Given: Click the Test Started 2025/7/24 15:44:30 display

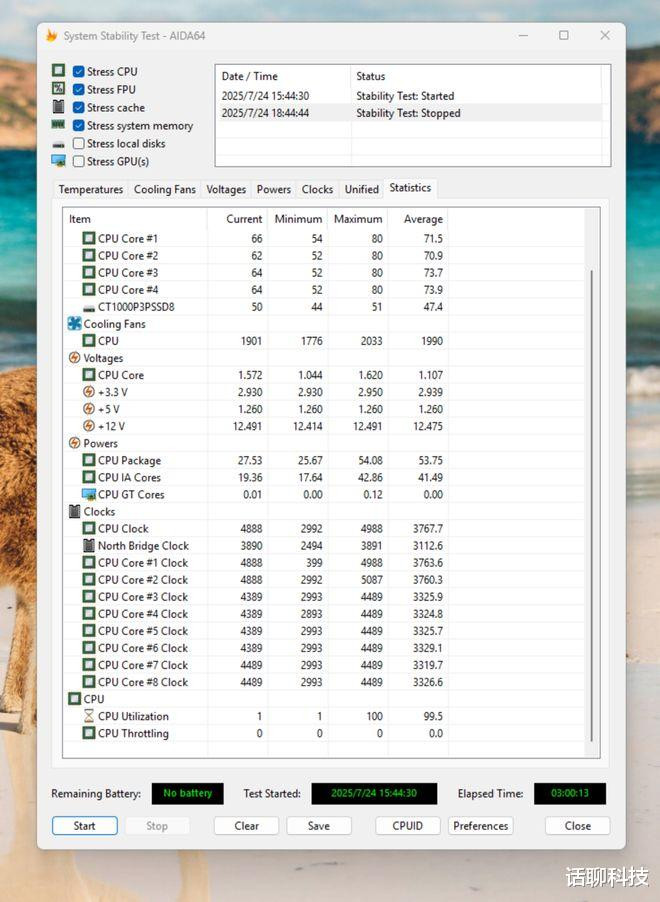Looking at the screenshot, I should pyautogui.click(x=374, y=793).
